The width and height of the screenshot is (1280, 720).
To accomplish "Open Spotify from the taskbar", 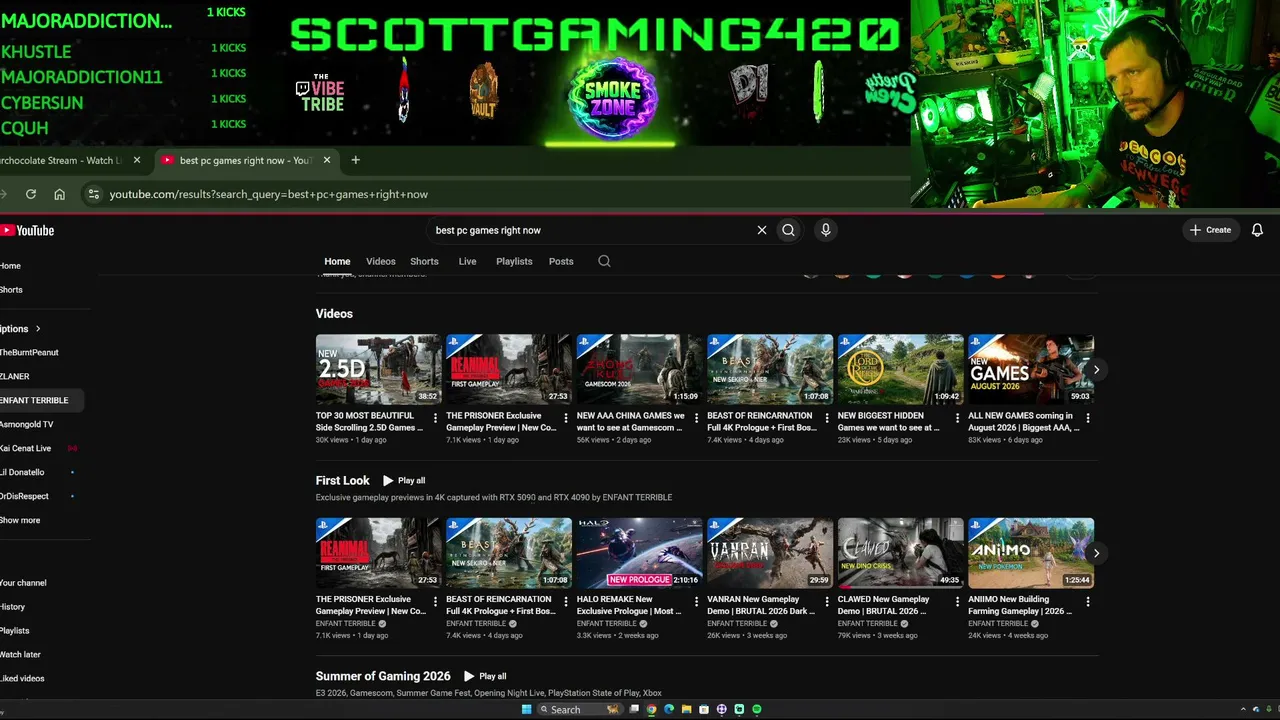I will point(757,709).
